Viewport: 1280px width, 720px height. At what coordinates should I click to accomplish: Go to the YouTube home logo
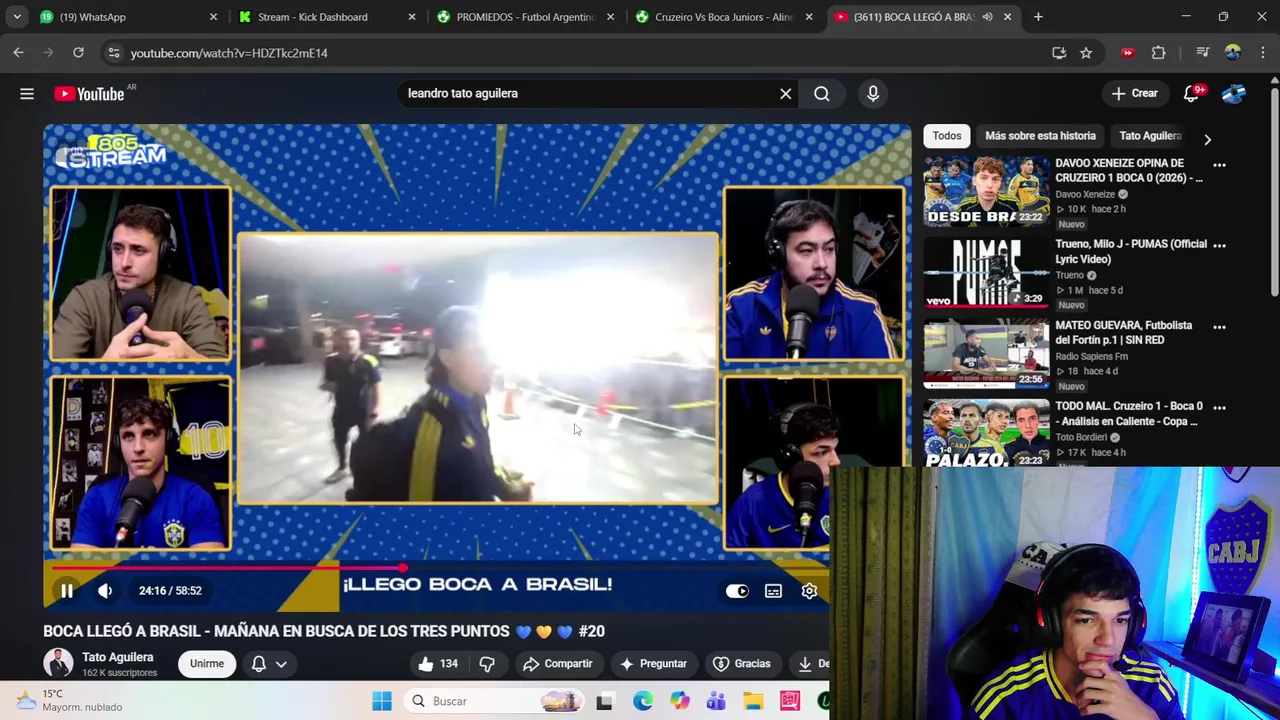tap(89, 93)
